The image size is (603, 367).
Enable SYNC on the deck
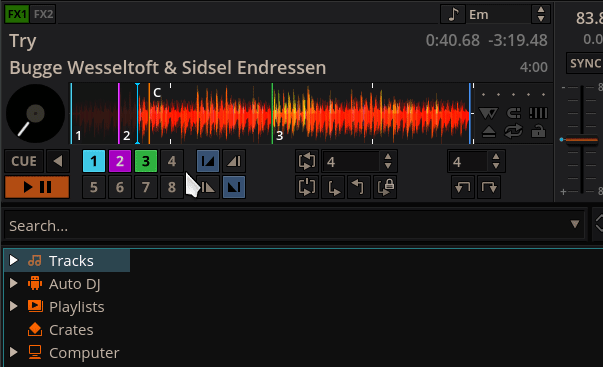585,63
